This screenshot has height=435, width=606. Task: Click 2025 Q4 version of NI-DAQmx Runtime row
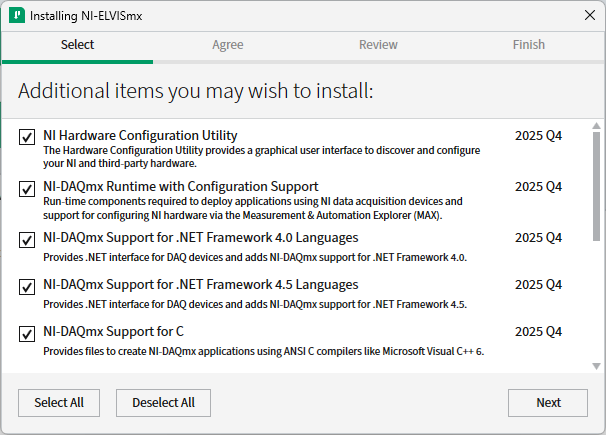538,187
